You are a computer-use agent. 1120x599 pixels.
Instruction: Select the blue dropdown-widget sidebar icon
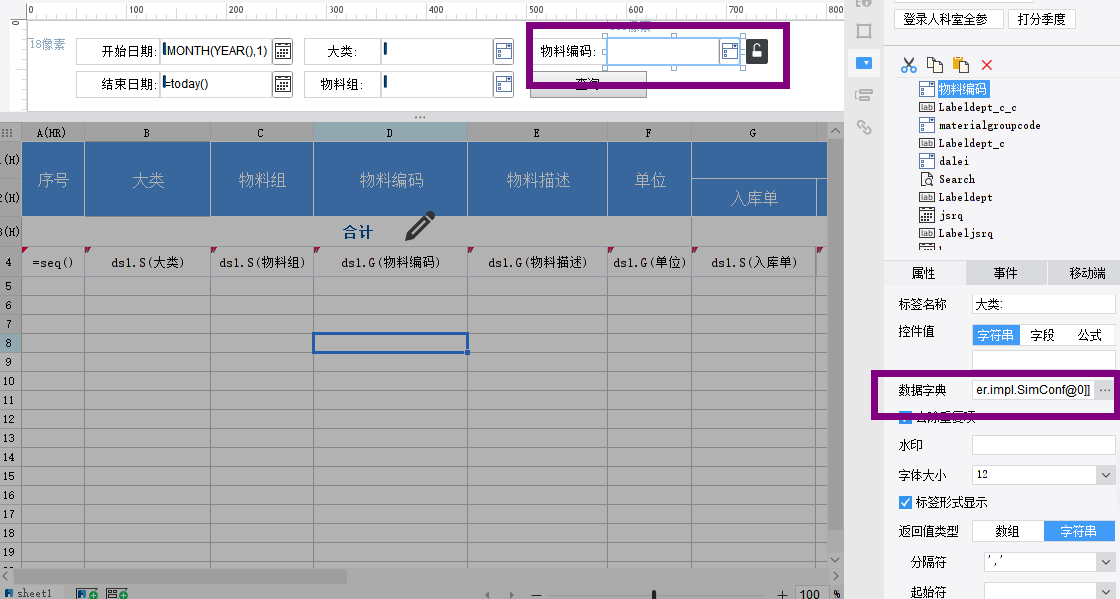(x=864, y=63)
